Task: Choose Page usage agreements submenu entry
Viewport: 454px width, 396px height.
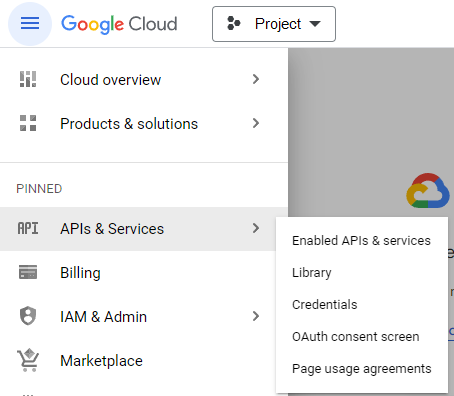Action: point(362,369)
